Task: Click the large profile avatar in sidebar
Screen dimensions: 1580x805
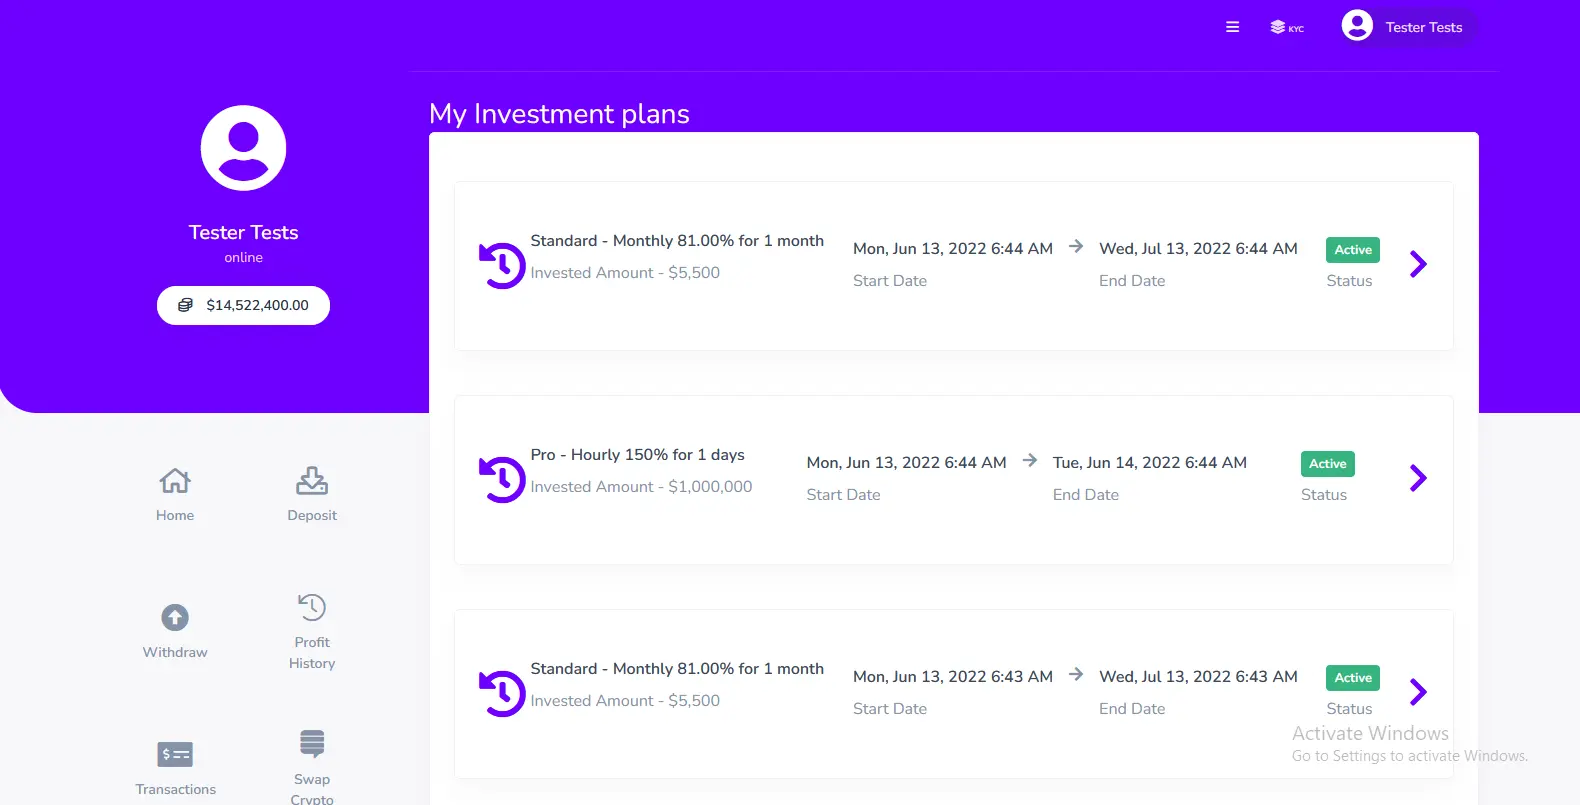Action: point(243,148)
